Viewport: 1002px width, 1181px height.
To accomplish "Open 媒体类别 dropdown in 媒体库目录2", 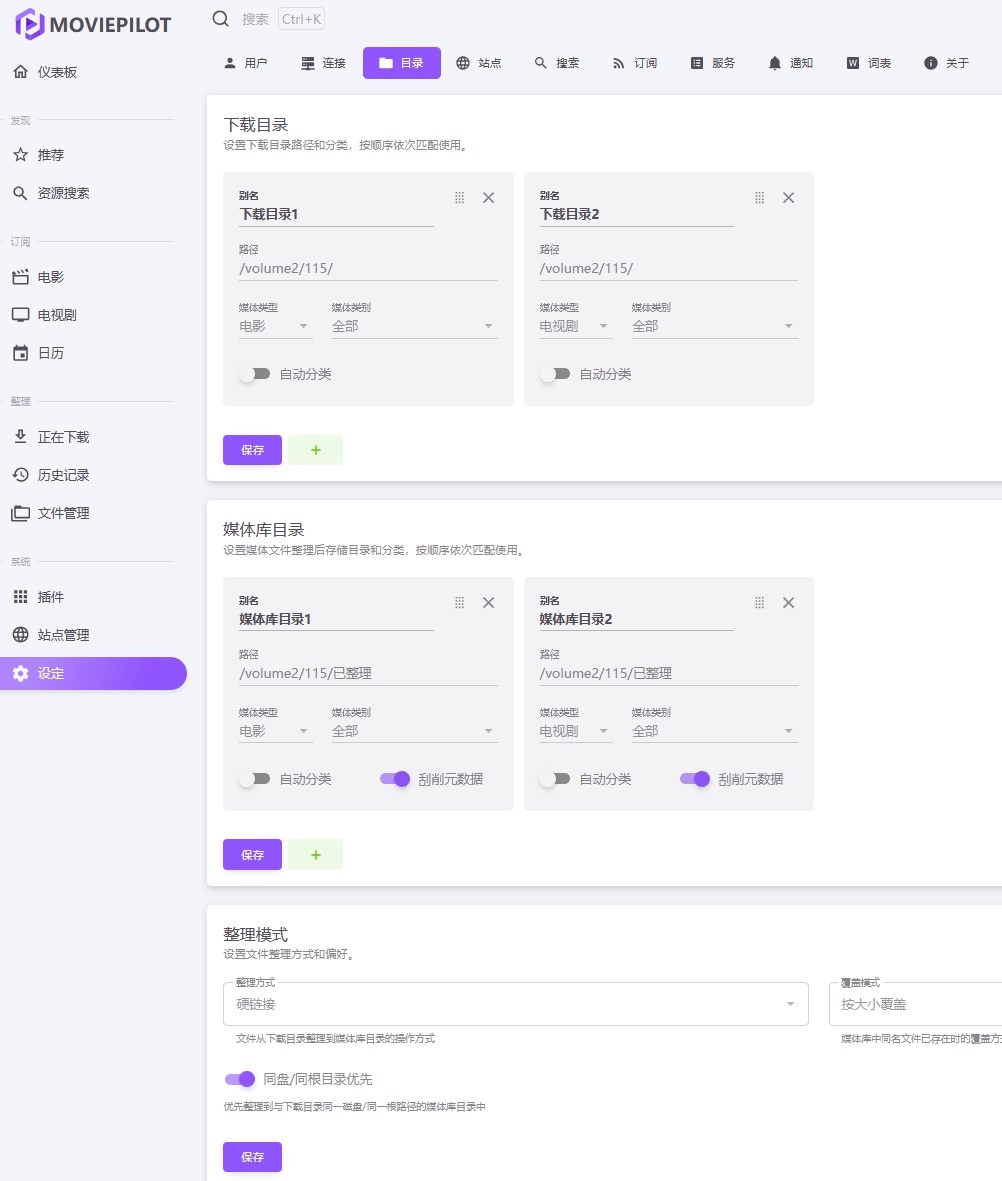I will [714, 732].
